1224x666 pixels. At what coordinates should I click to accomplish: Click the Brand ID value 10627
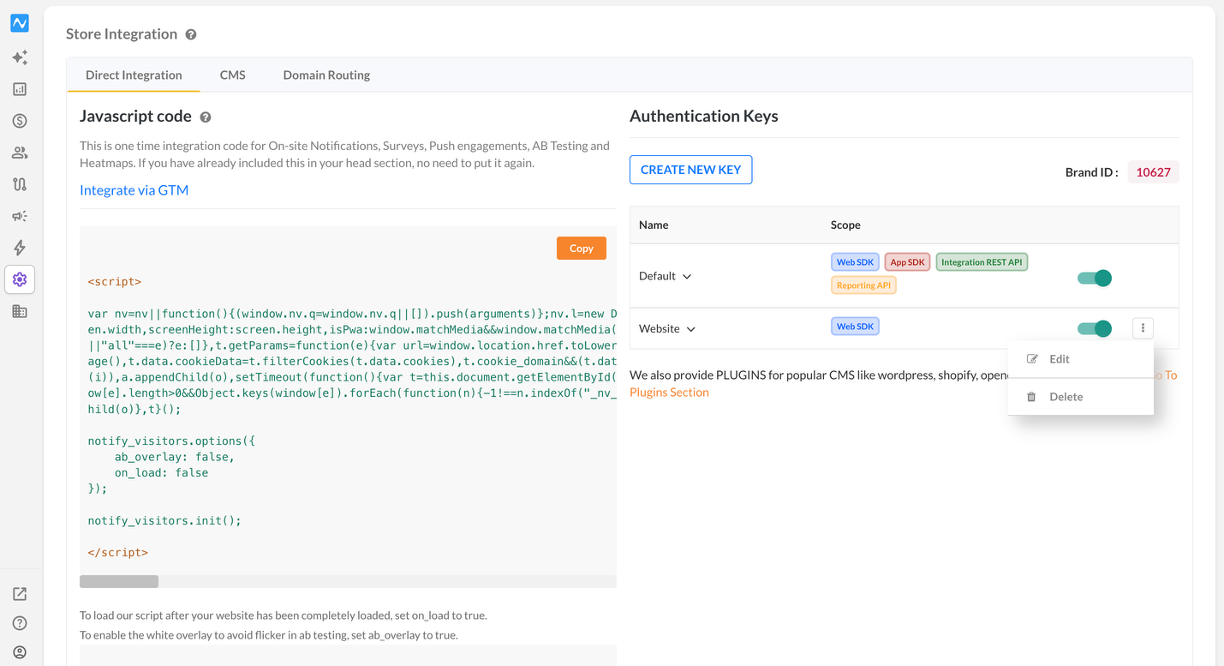pos(1153,172)
